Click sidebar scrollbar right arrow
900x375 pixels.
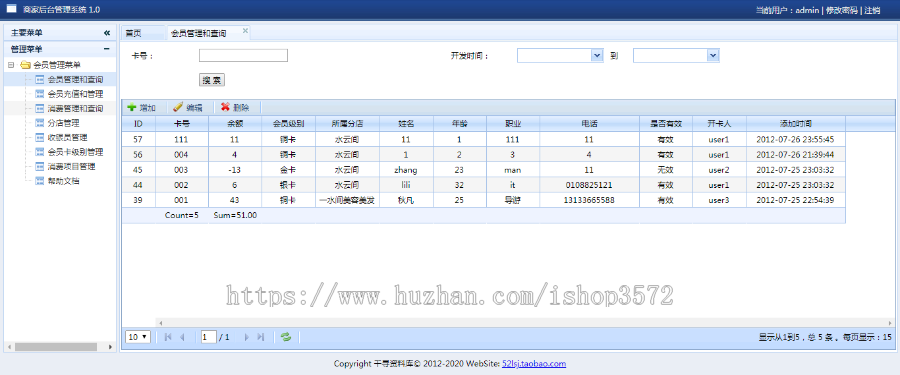tap(111, 347)
